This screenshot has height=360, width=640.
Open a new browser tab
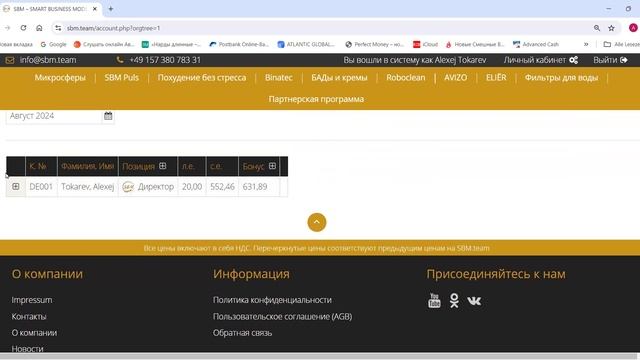click(111, 9)
